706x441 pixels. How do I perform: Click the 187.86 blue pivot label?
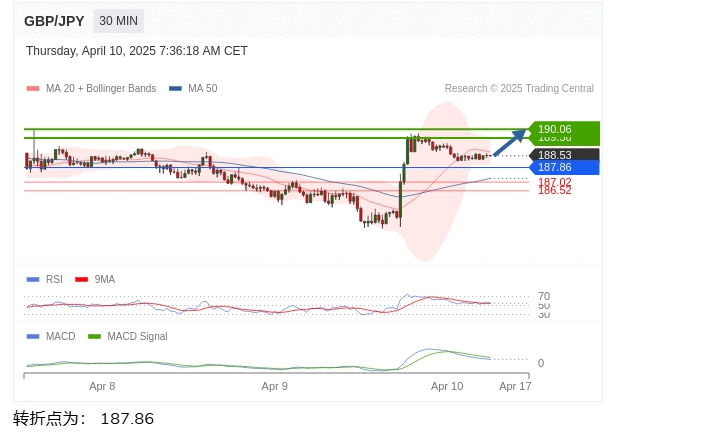[x=563, y=168]
